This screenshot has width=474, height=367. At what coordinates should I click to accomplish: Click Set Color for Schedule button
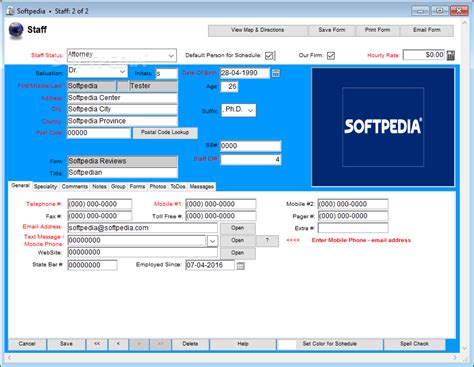330,344
